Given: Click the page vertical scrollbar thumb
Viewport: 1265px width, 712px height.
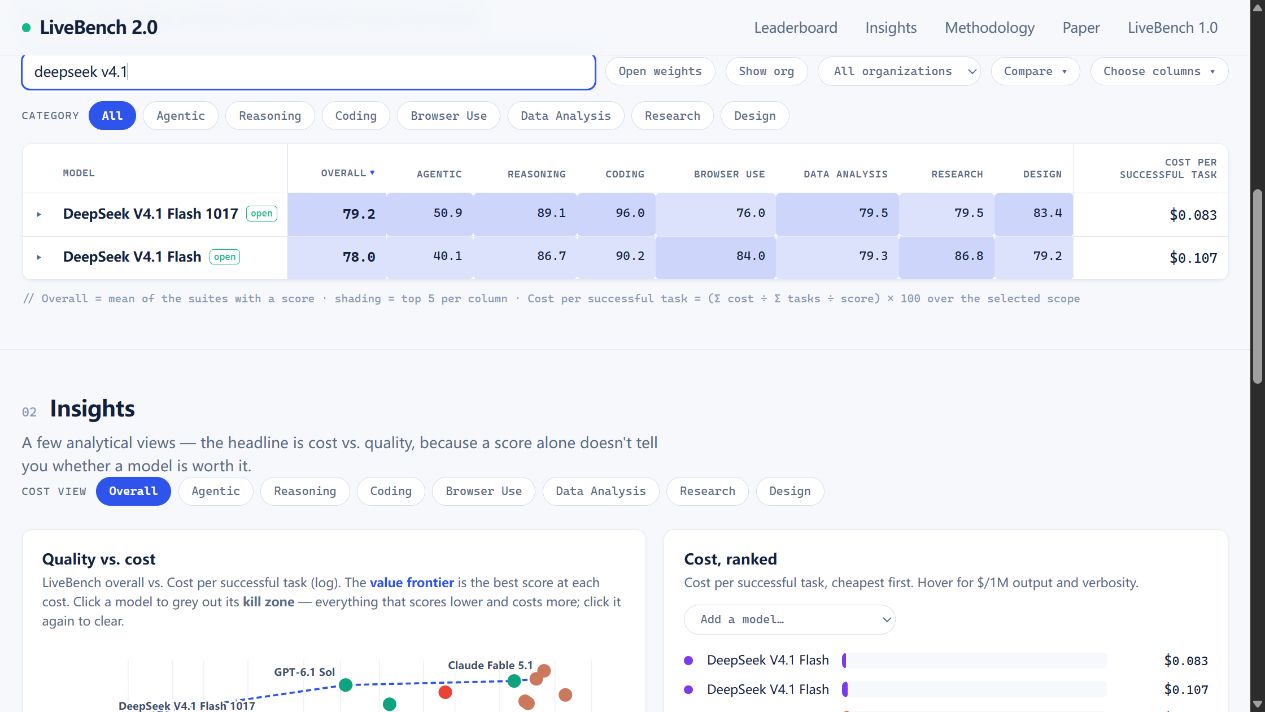Looking at the screenshot, I should click(1258, 285).
